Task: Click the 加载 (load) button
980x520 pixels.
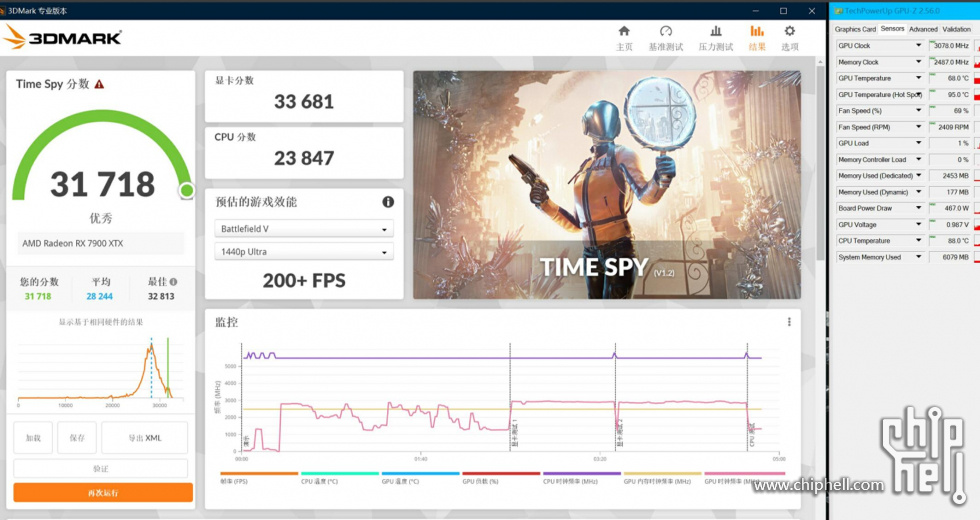Action: (33, 438)
